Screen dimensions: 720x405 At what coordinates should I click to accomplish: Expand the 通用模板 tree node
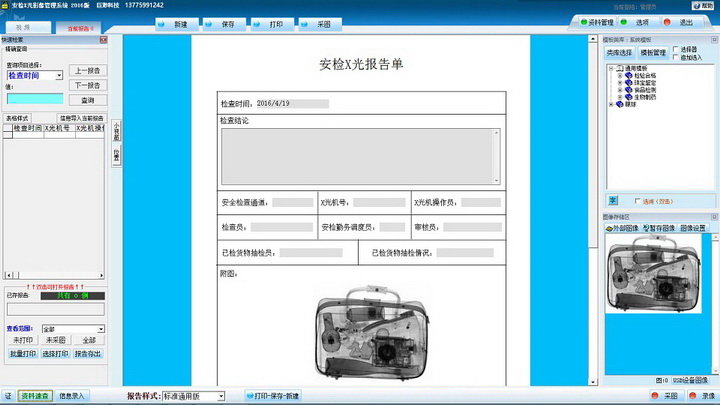pos(611,68)
